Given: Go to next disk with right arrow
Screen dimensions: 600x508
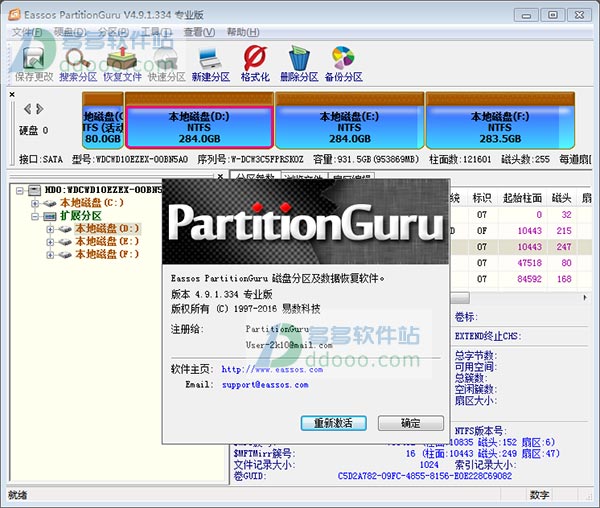Looking at the screenshot, I should [x=39, y=109].
